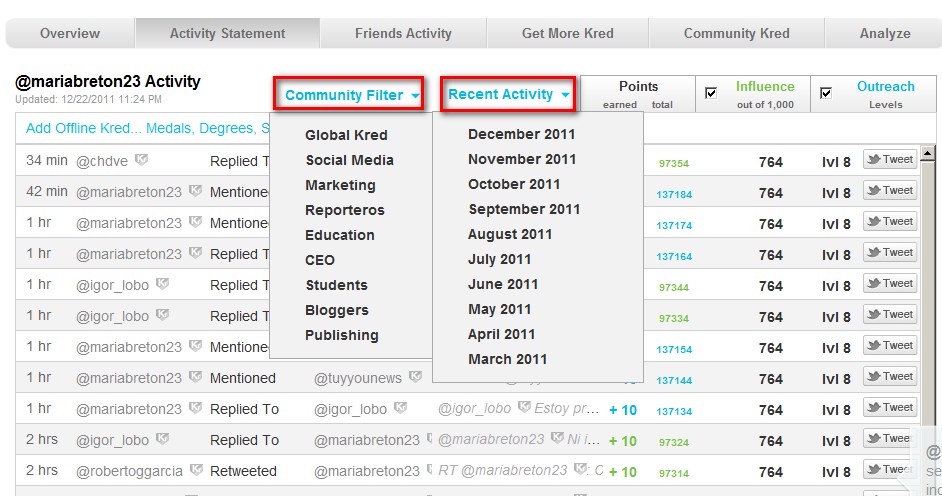The height and width of the screenshot is (496, 942).
Task: Click the scrollbar up arrow
Action: coord(928,153)
